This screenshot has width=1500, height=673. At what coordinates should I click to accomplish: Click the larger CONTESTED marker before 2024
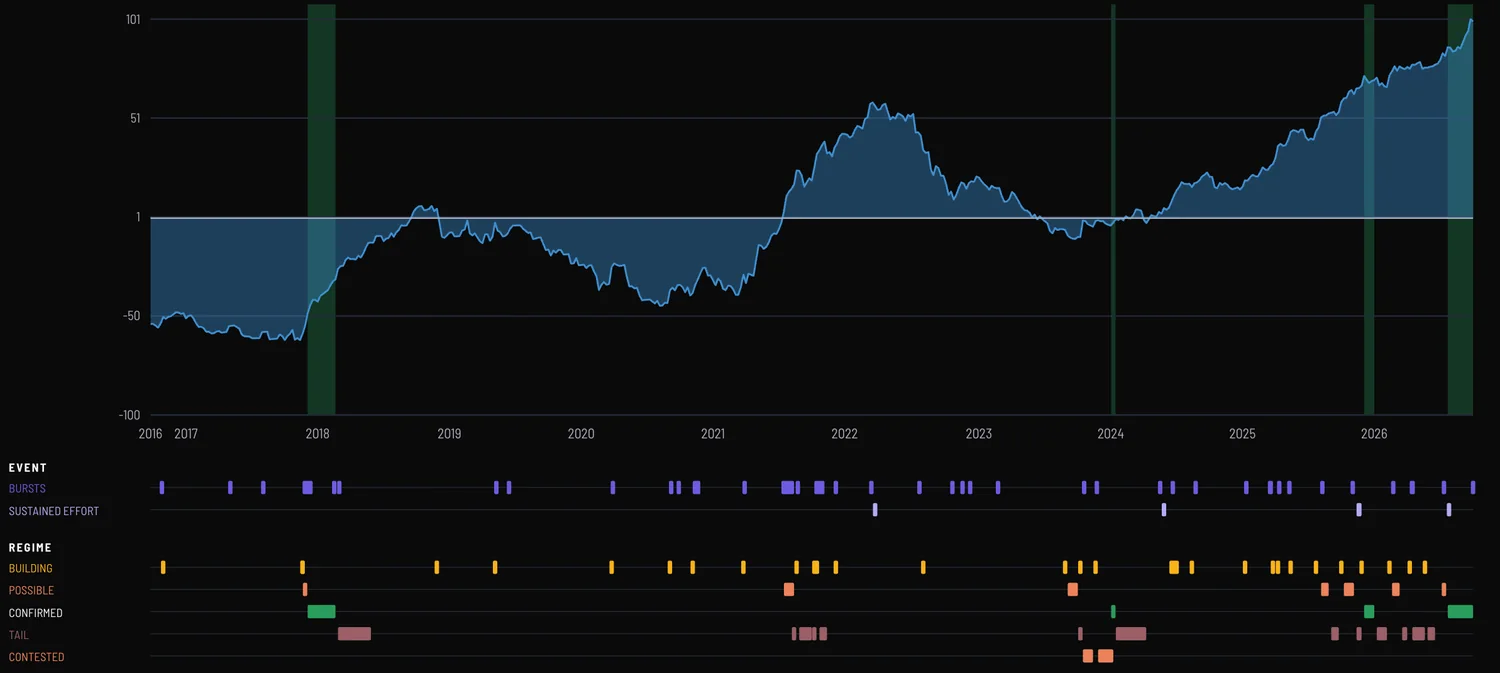(x=1105, y=656)
